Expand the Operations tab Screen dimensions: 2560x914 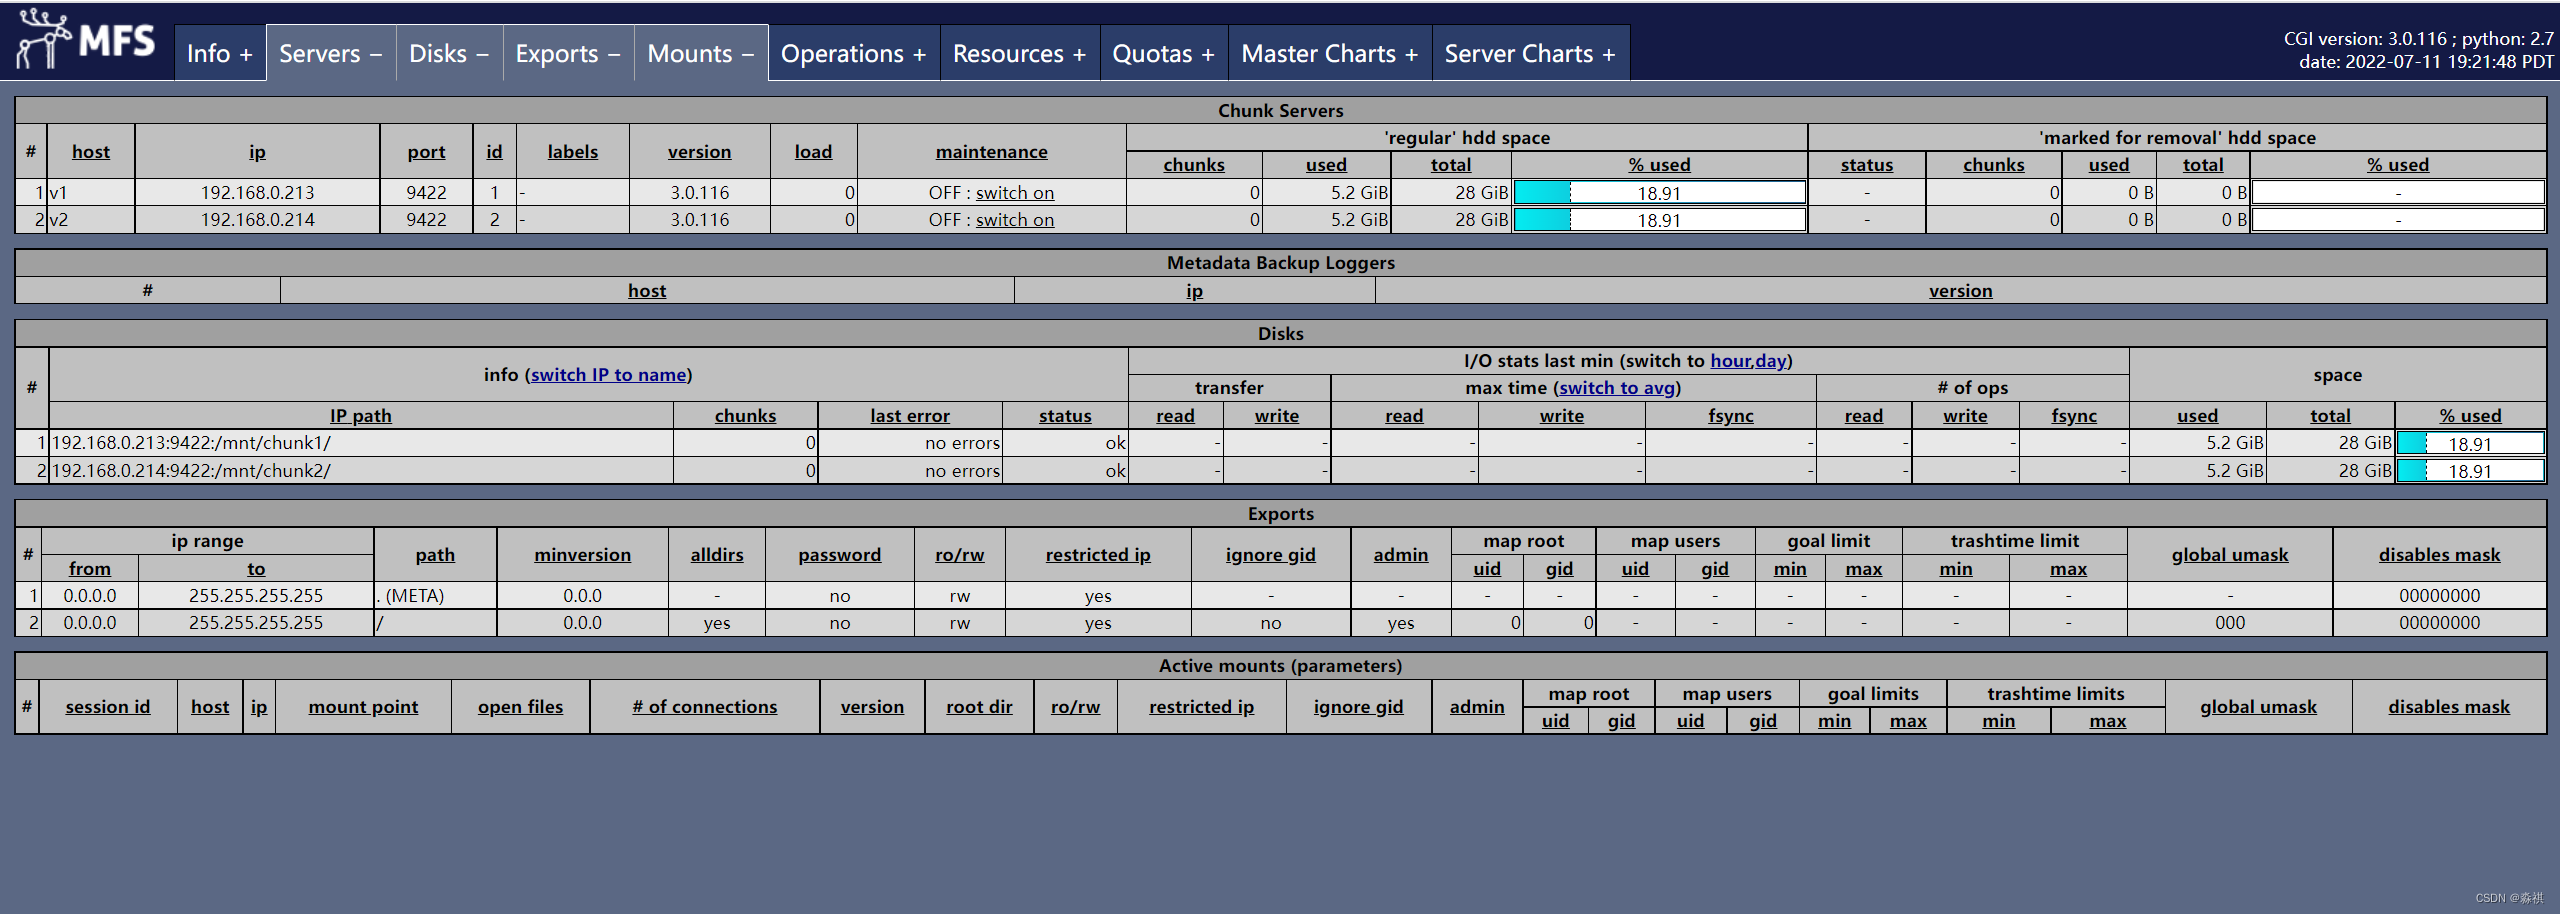pos(854,54)
